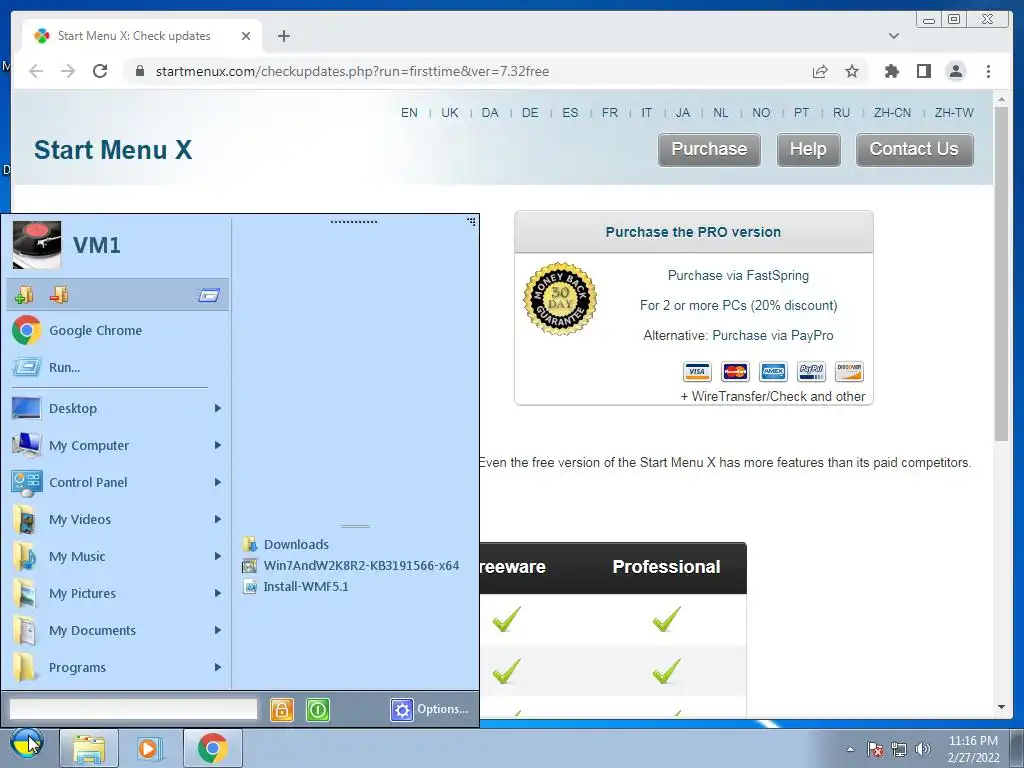
Task: Open Chrome extensions puzzle icon
Action: click(891, 71)
